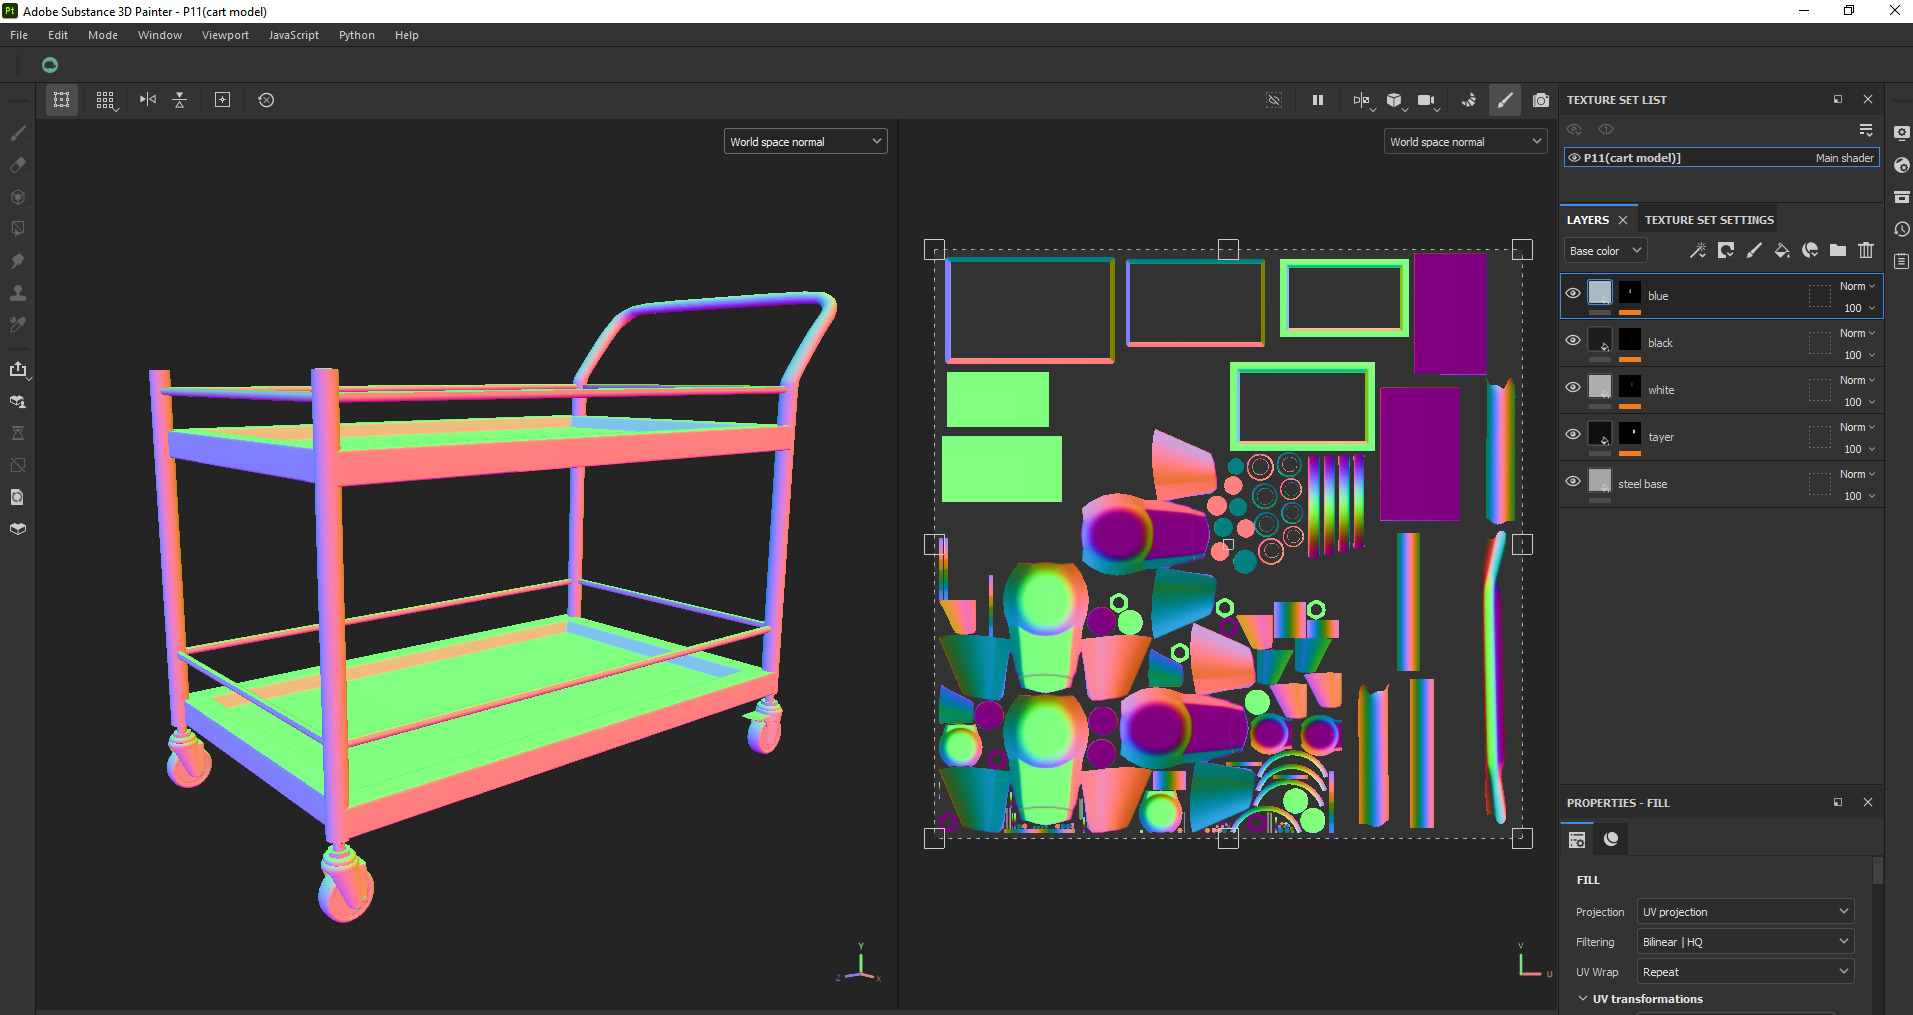Image resolution: width=1913 pixels, height=1015 pixels.
Task: Open the History clock icon on right dock
Action: 1902,229
